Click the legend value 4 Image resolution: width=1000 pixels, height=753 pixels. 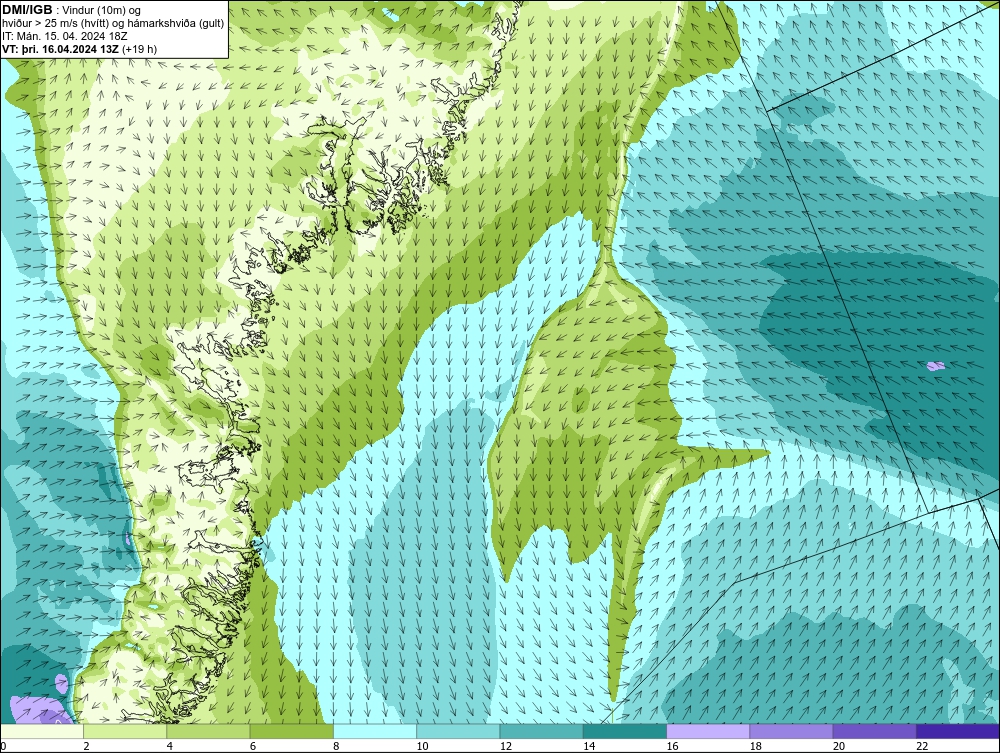click(170, 747)
